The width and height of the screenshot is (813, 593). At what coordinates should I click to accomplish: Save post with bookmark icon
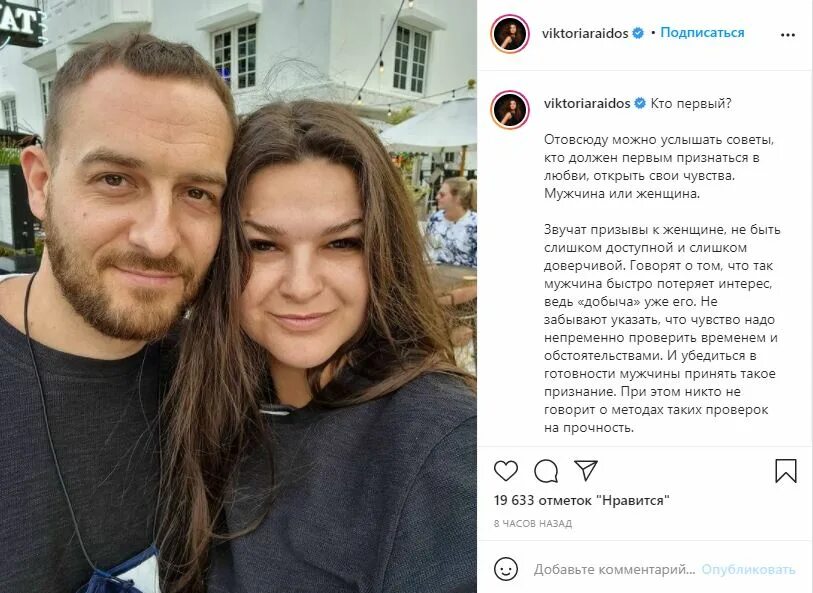(786, 471)
